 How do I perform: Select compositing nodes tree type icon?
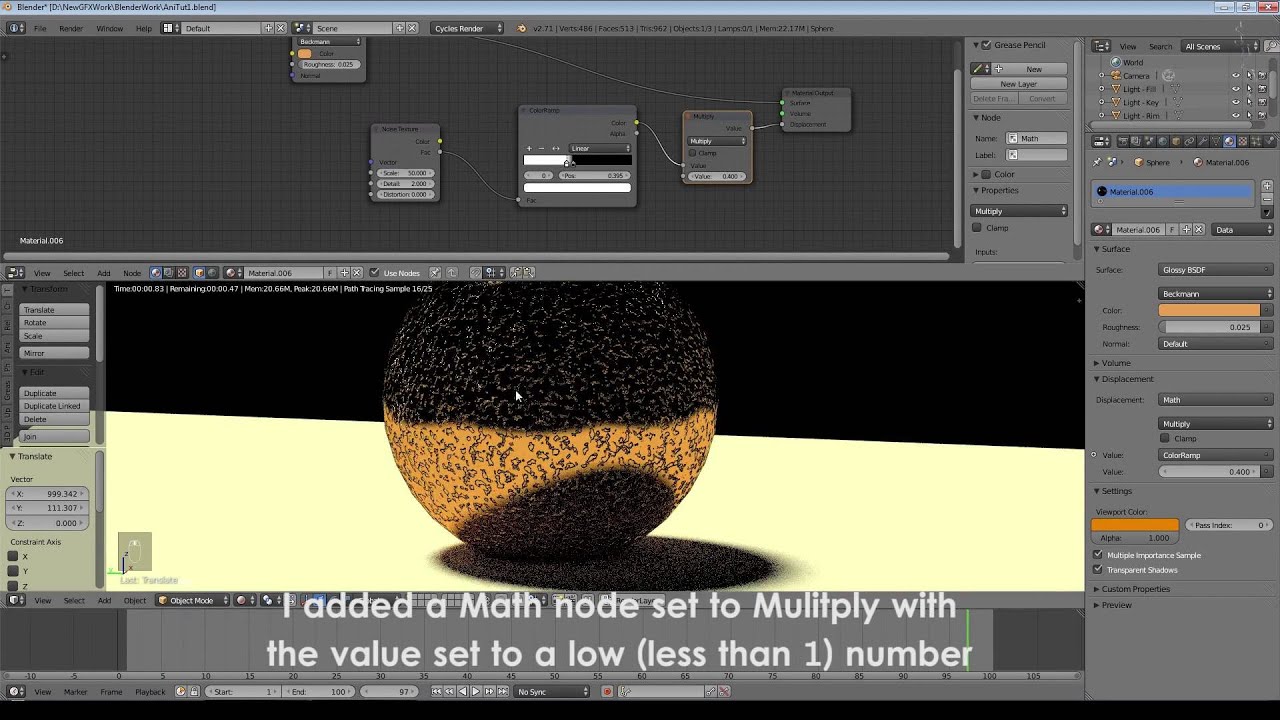[168, 272]
